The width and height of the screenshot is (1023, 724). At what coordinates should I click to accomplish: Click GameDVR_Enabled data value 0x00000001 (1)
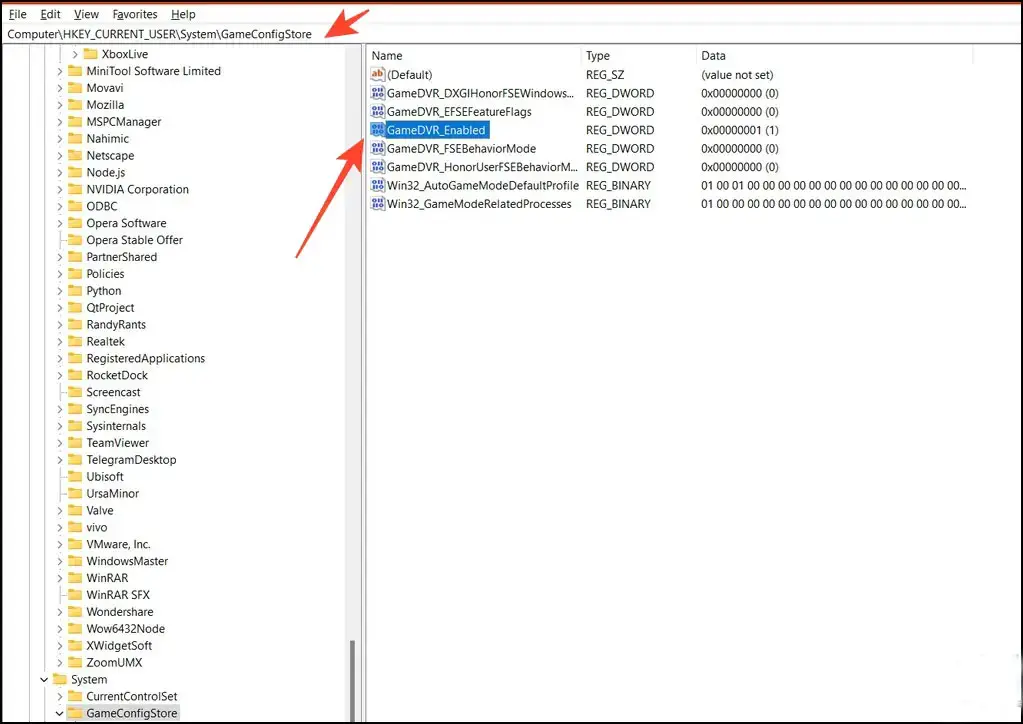740,130
